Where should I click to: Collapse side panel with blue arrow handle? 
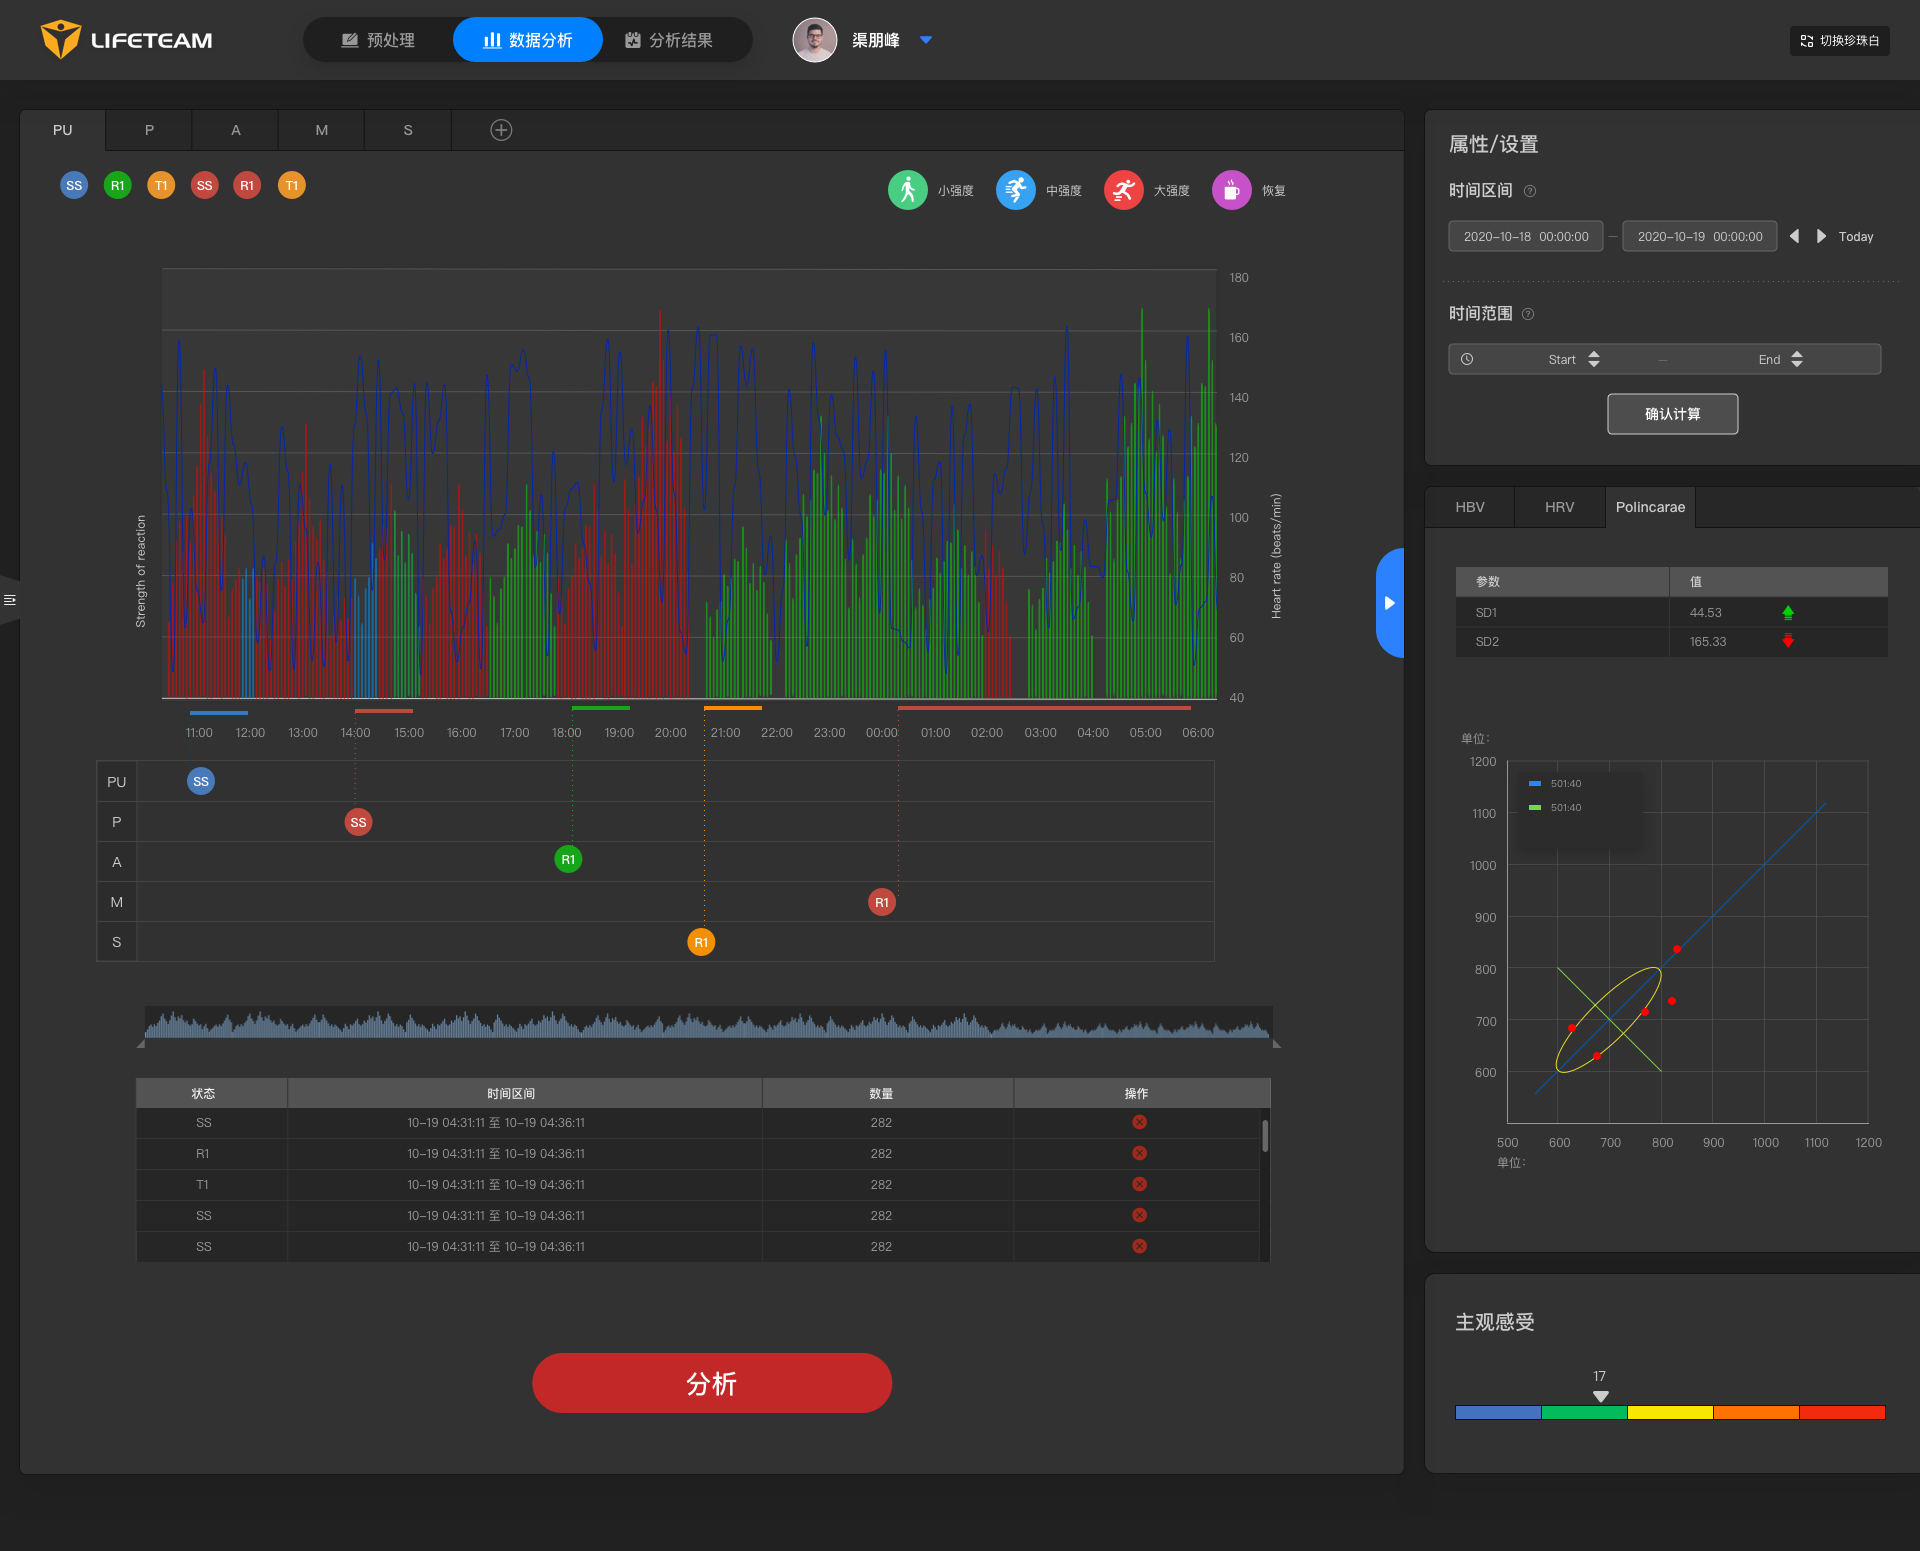[x=1389, y=603]
